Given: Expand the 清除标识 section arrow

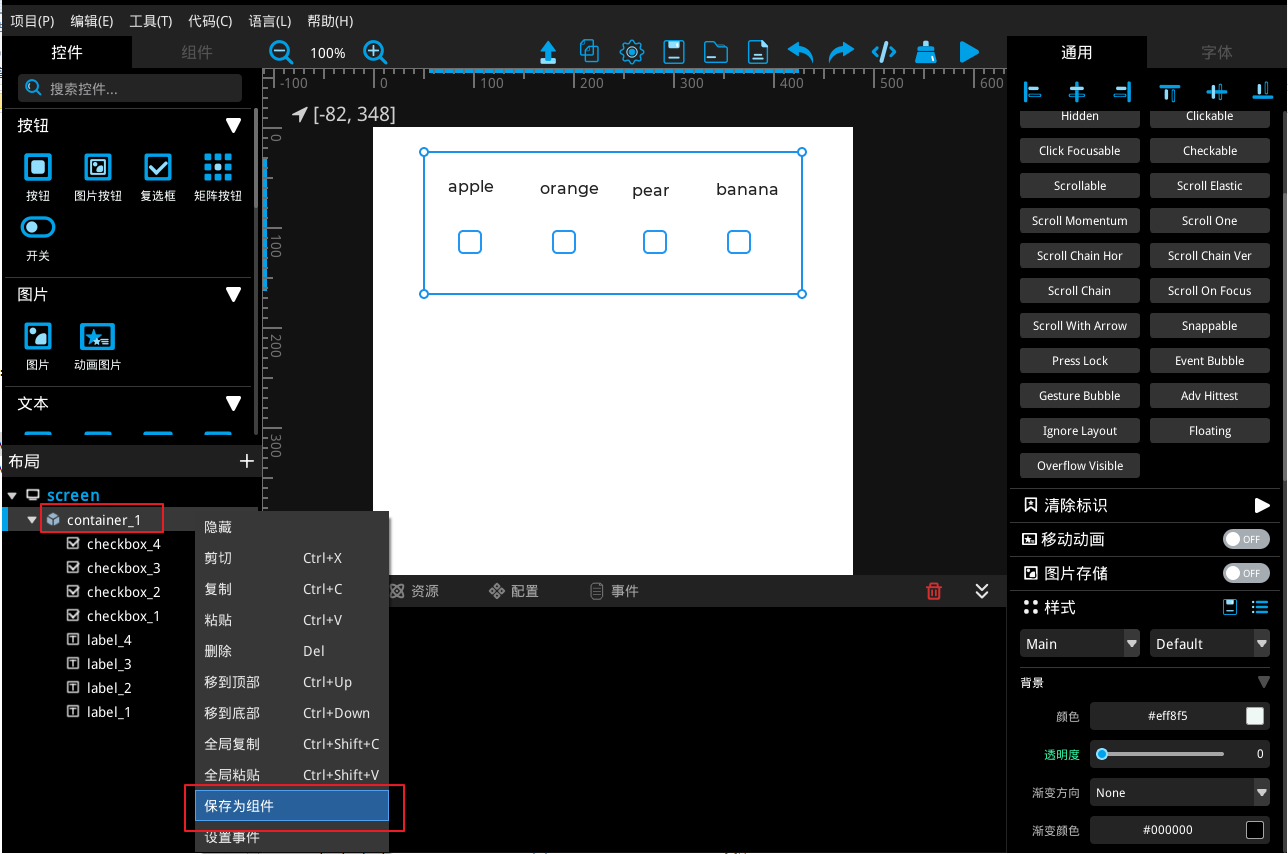Looking at the screenshot, I should coord(1261,505).
